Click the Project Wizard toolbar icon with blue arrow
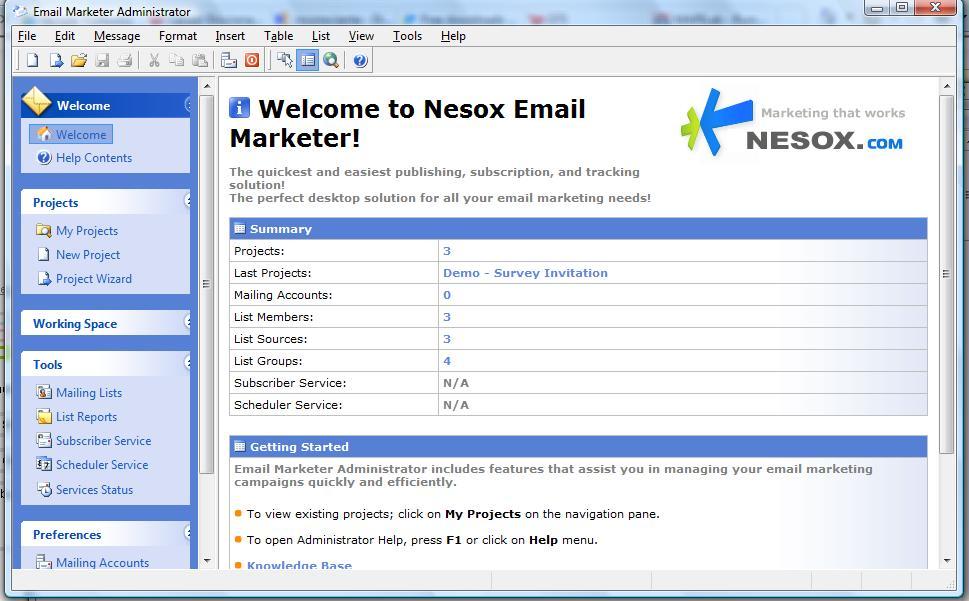This screenshot has height=601, width=969. point(56,60)
